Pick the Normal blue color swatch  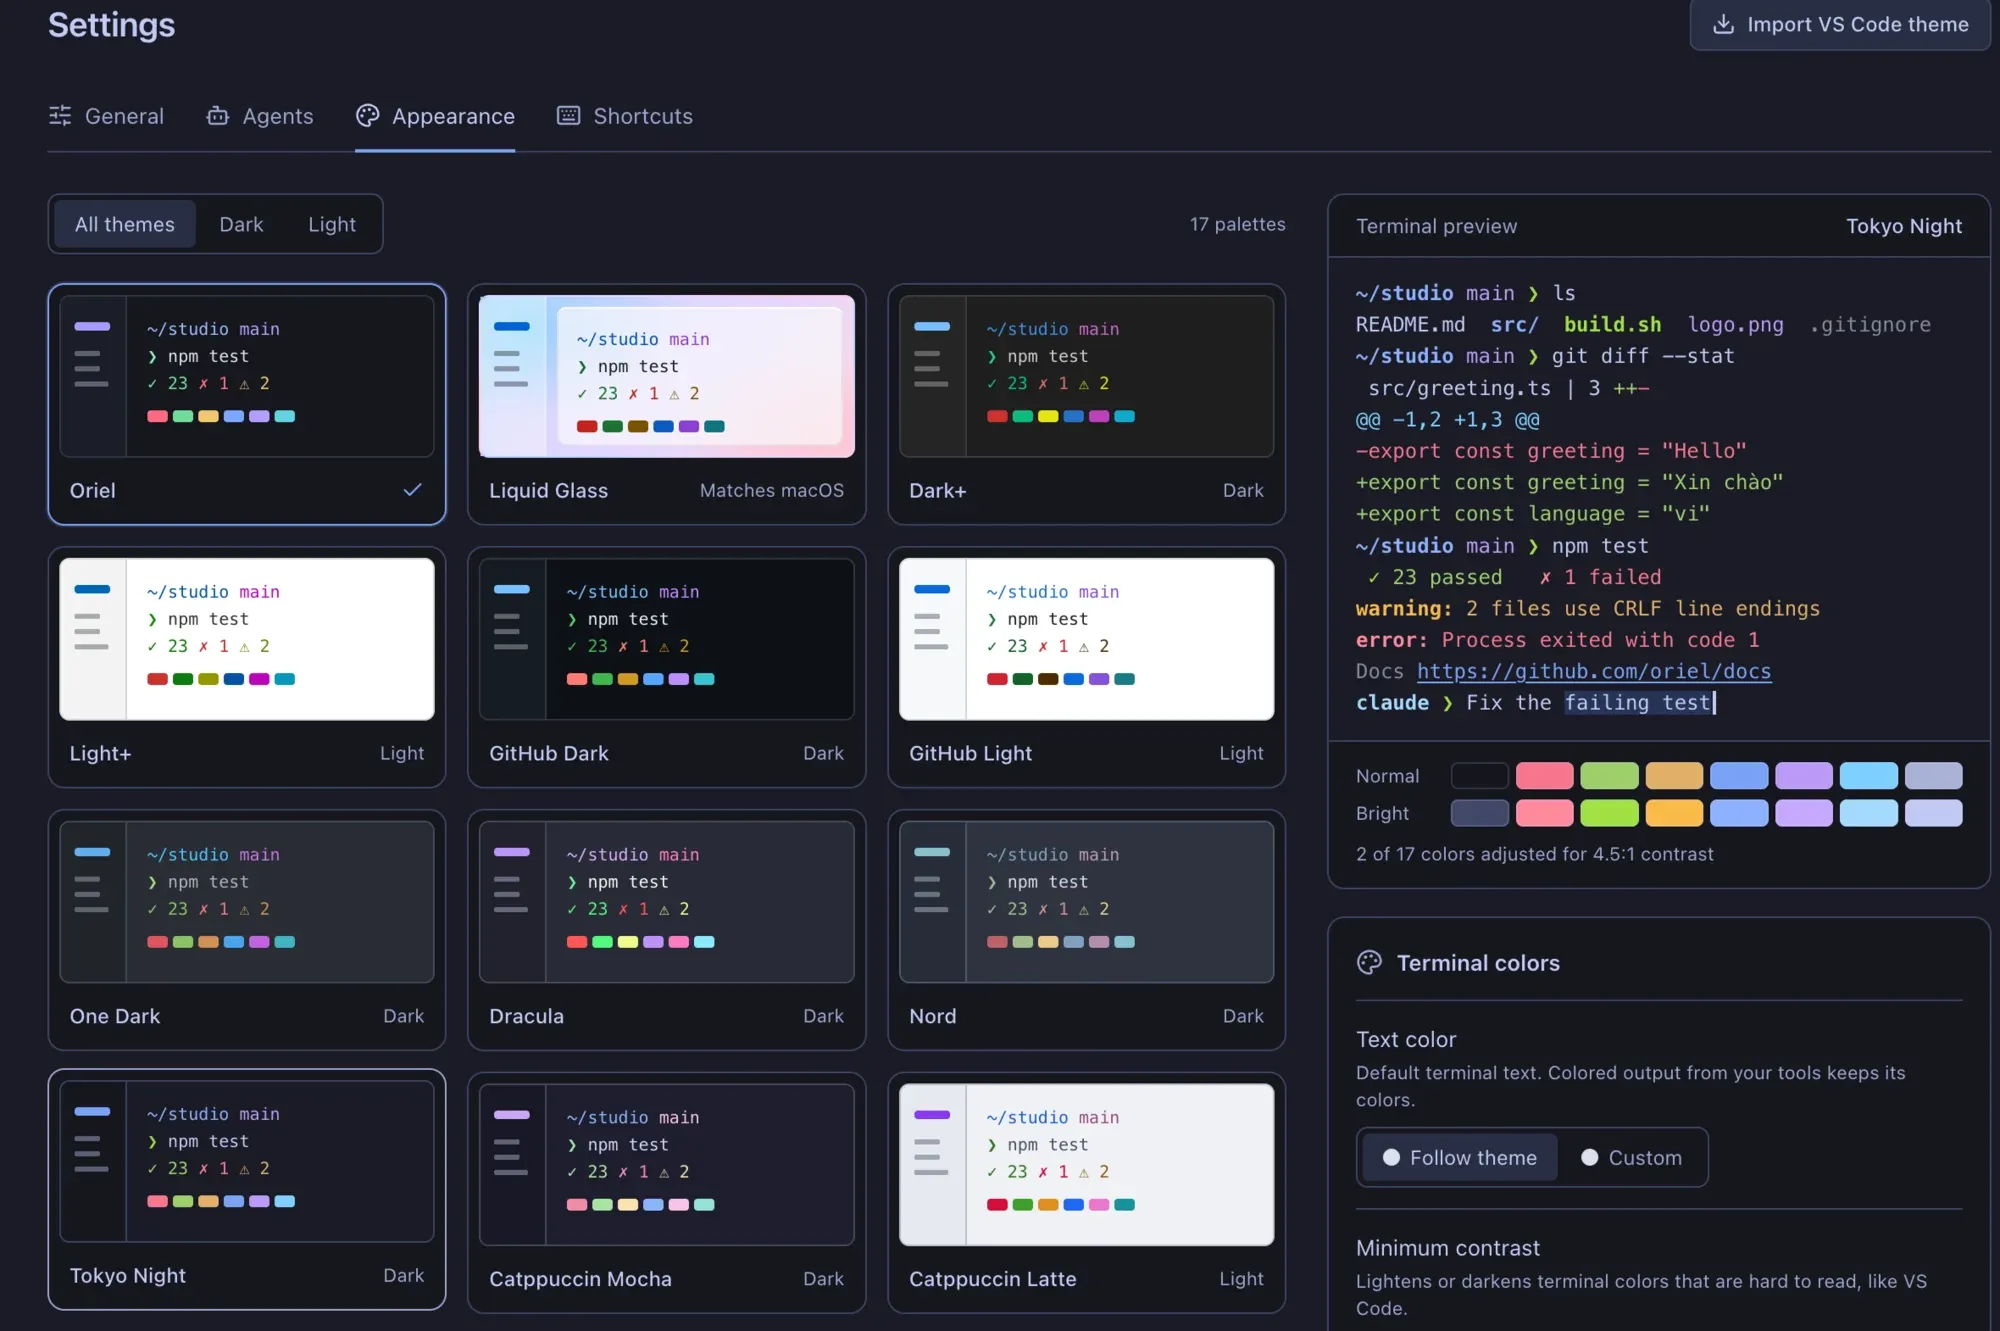coord(1739,775)
